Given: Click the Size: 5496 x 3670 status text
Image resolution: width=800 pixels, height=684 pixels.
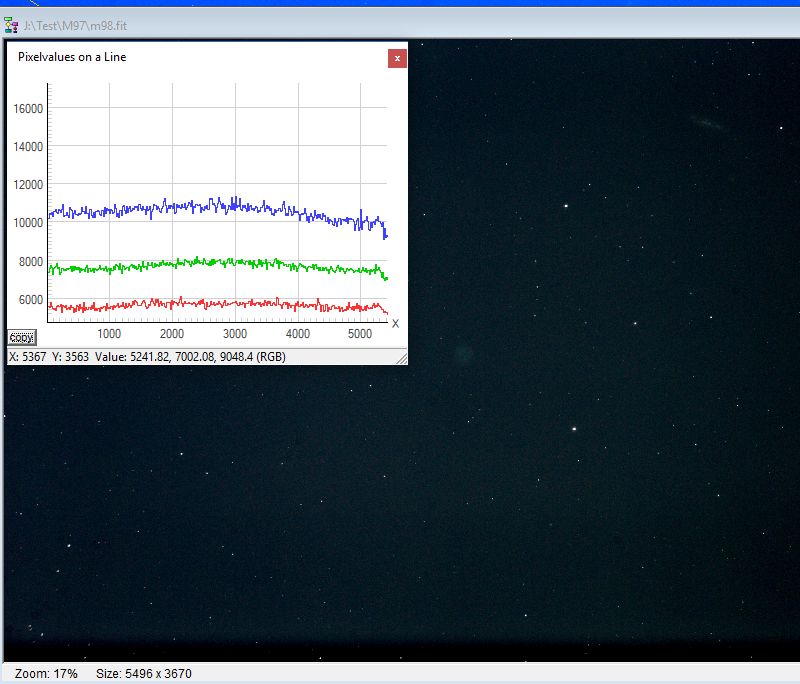Looking at the screenshot, I should click(x=143, y=674).
